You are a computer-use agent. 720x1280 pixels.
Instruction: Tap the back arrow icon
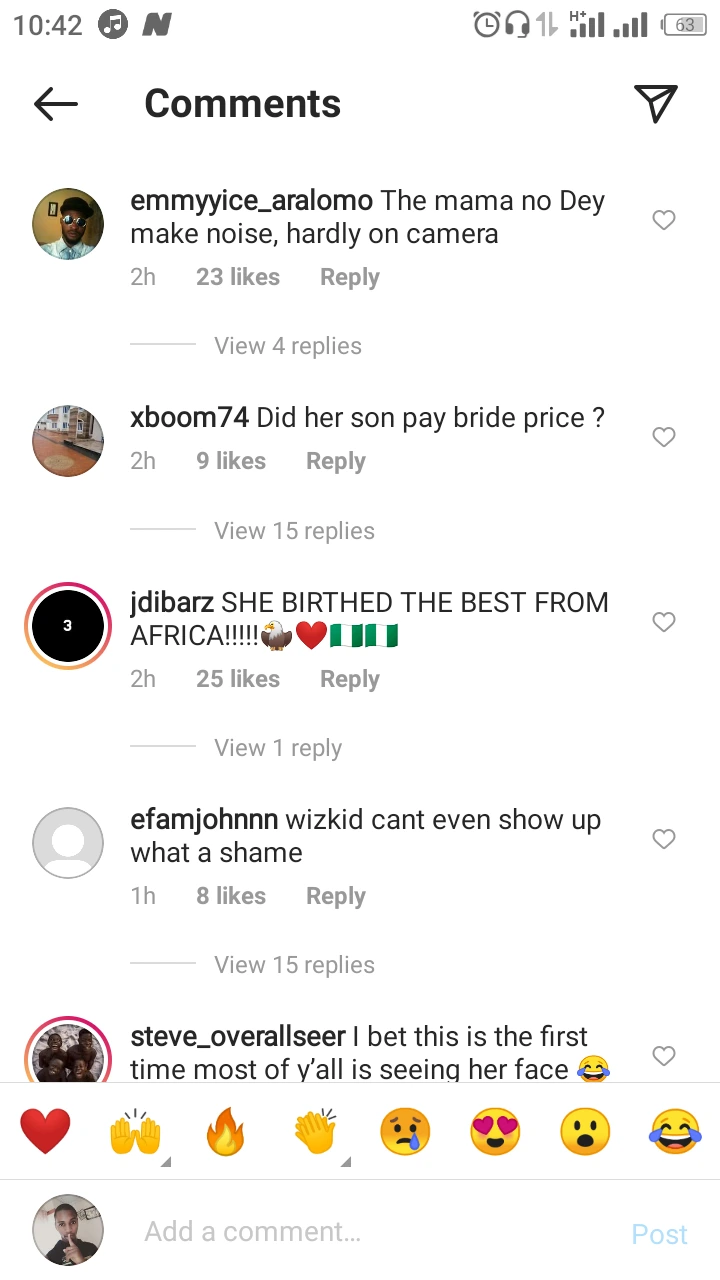click(x=56, y=103)
